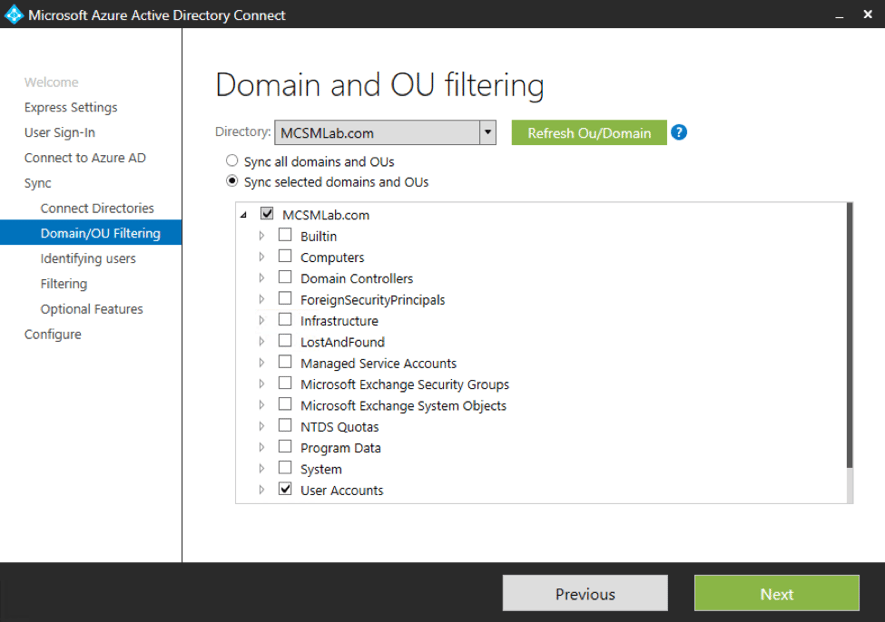Check the ForeignSecurityPrincipals checkbox
Image resolution: width=885 pixels, height=622 pixels.
tap(285, 299)
